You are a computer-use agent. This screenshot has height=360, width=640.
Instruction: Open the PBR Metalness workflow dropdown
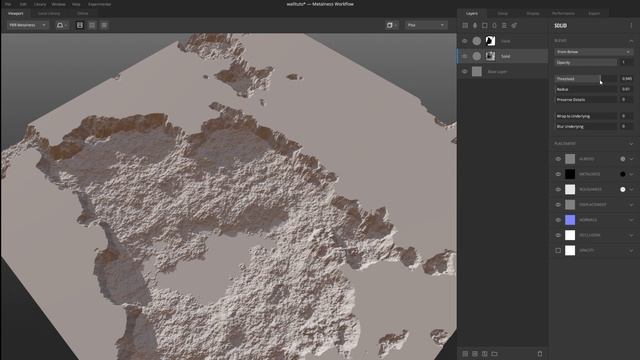pyautogui.click(x=27, y=25)
